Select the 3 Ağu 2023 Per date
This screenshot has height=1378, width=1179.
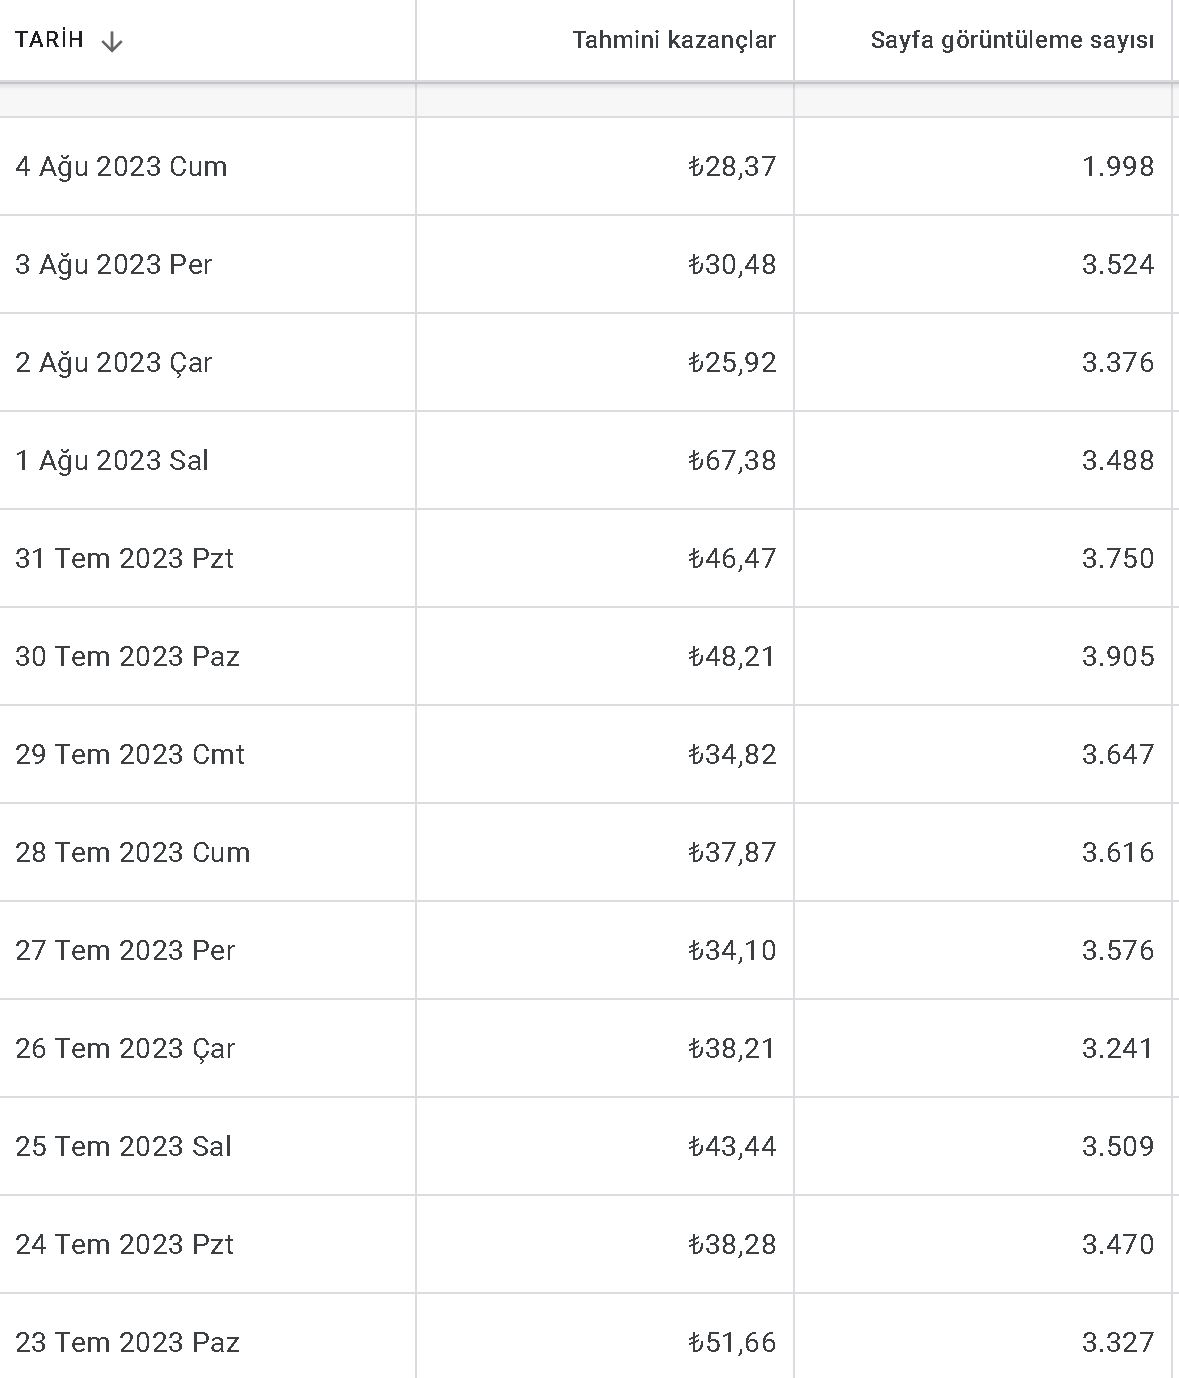click(x=114, y=264)
